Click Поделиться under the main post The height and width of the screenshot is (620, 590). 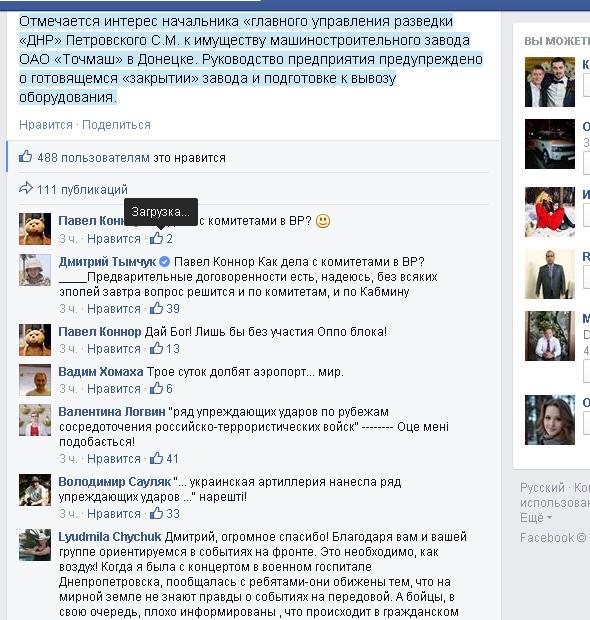116,125
